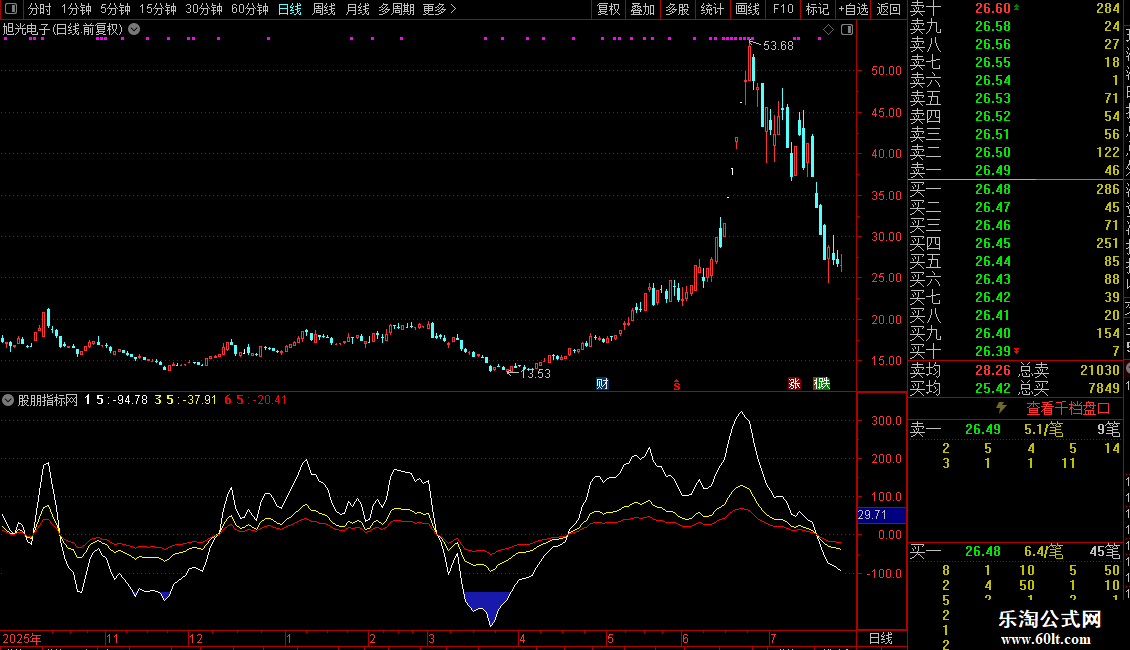Click the 日线 label at chart bottom-right
Screen dimensions: 1130x650
881,638
